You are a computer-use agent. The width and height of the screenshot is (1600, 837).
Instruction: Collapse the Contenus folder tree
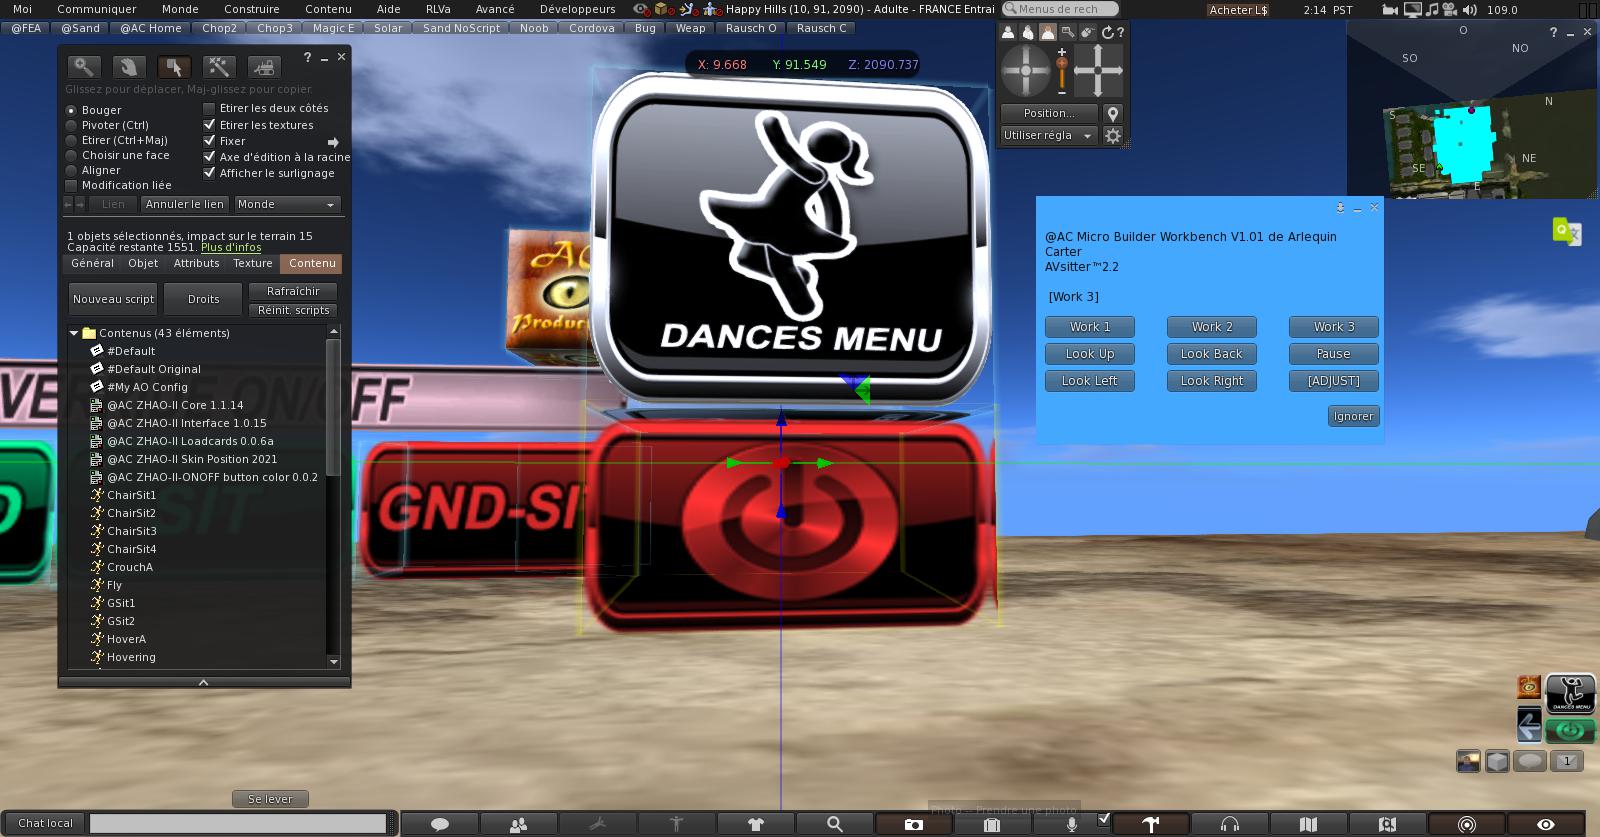point(74,333)
